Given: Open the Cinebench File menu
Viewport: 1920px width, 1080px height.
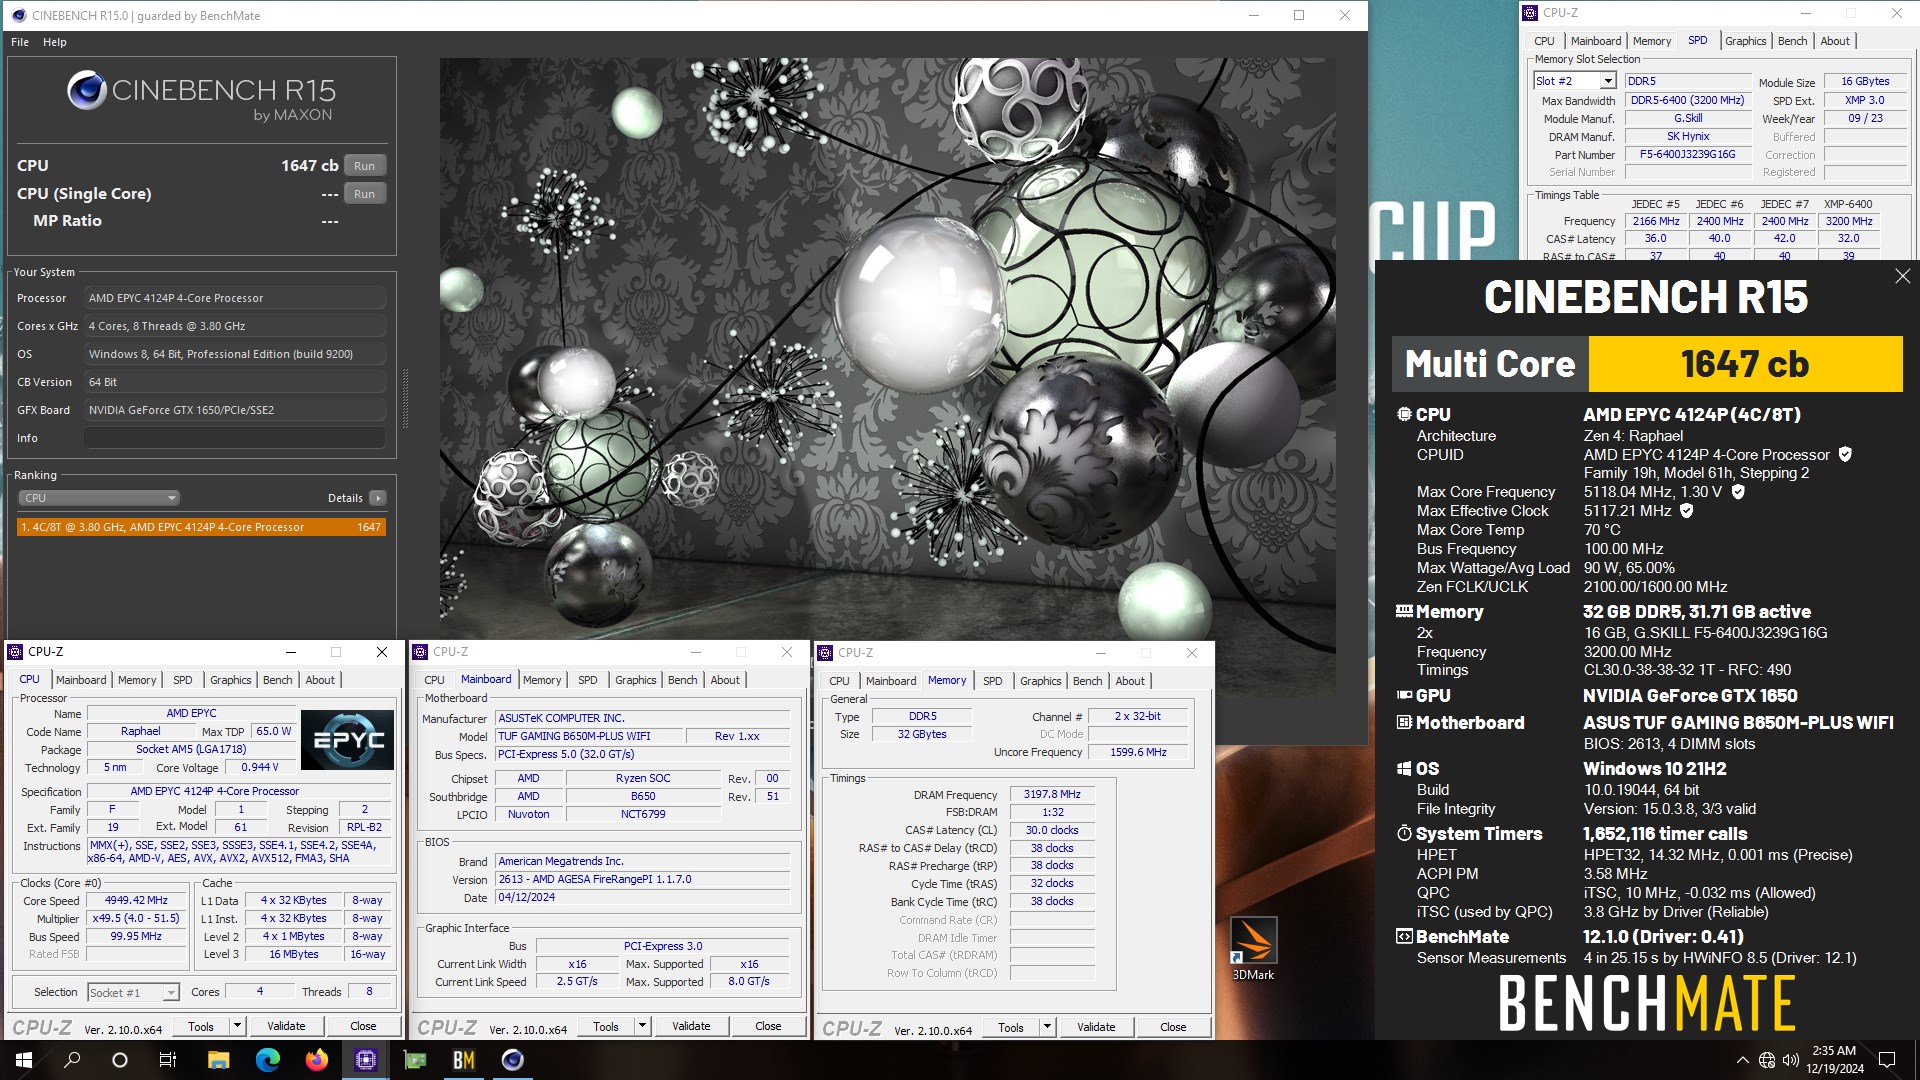Looking at the screenshot, I should (x=20, y=42).
